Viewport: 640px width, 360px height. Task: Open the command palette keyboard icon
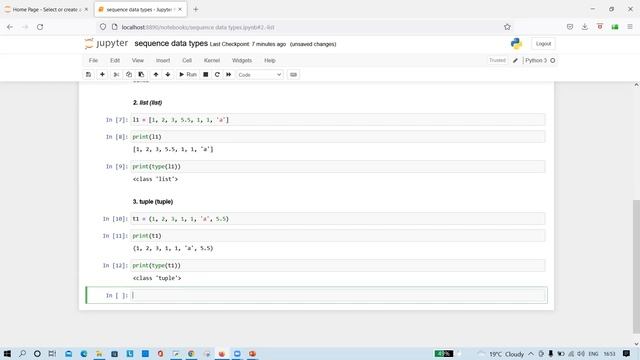[293, 75]
